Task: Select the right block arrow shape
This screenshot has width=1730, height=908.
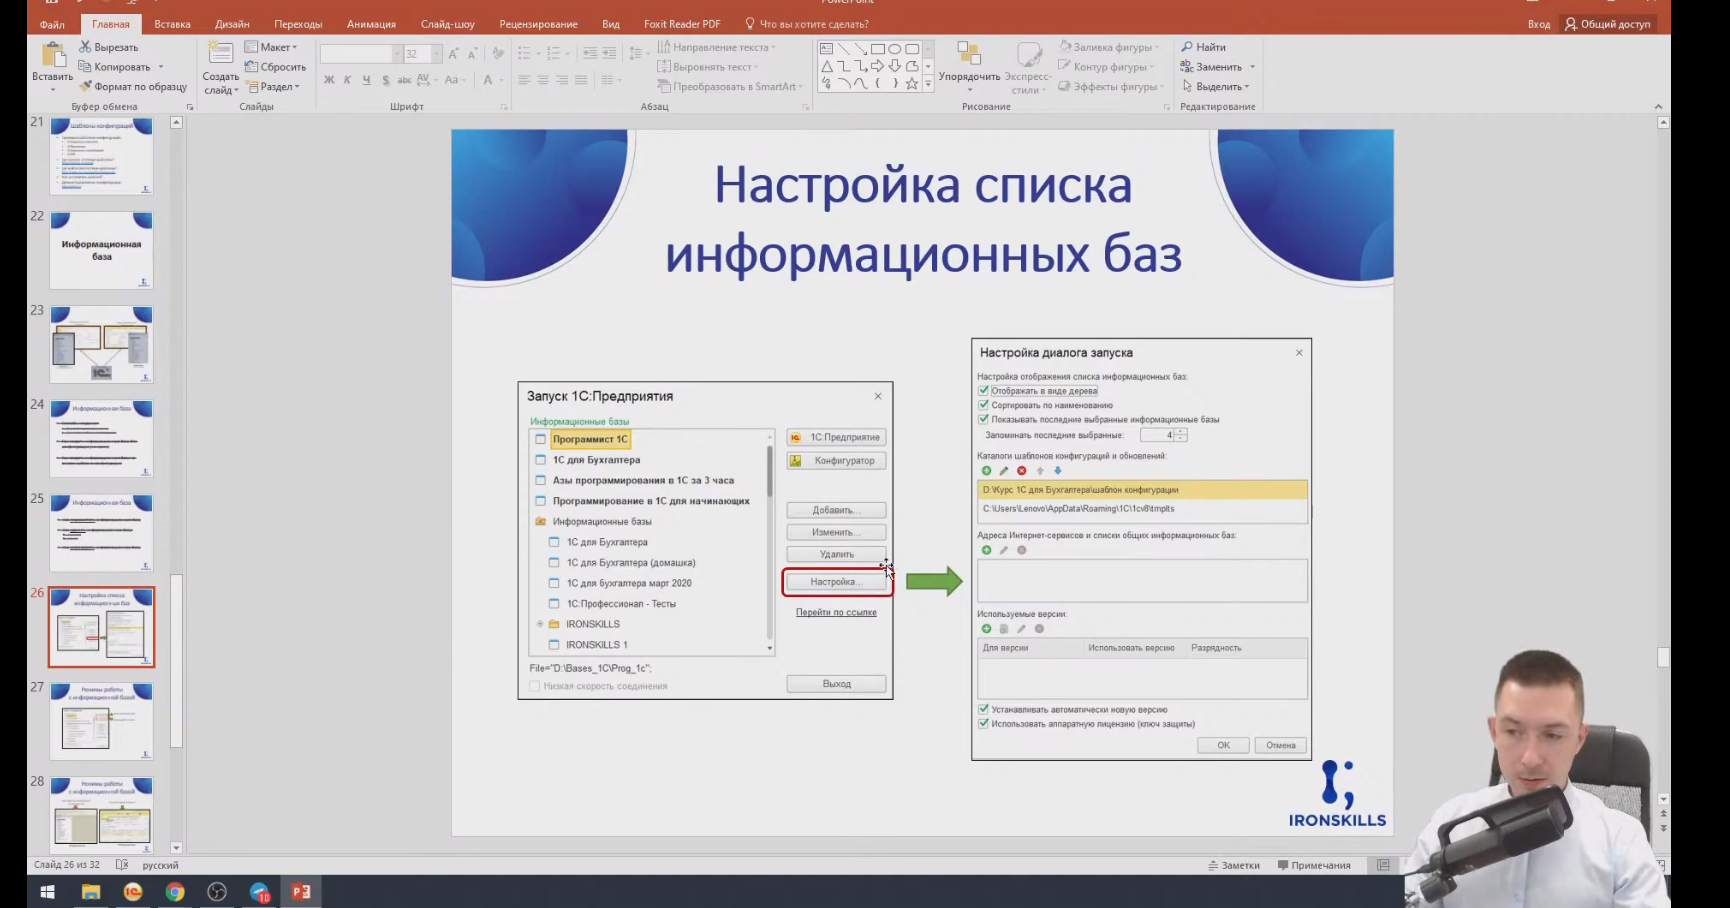Action: [877, 66]
